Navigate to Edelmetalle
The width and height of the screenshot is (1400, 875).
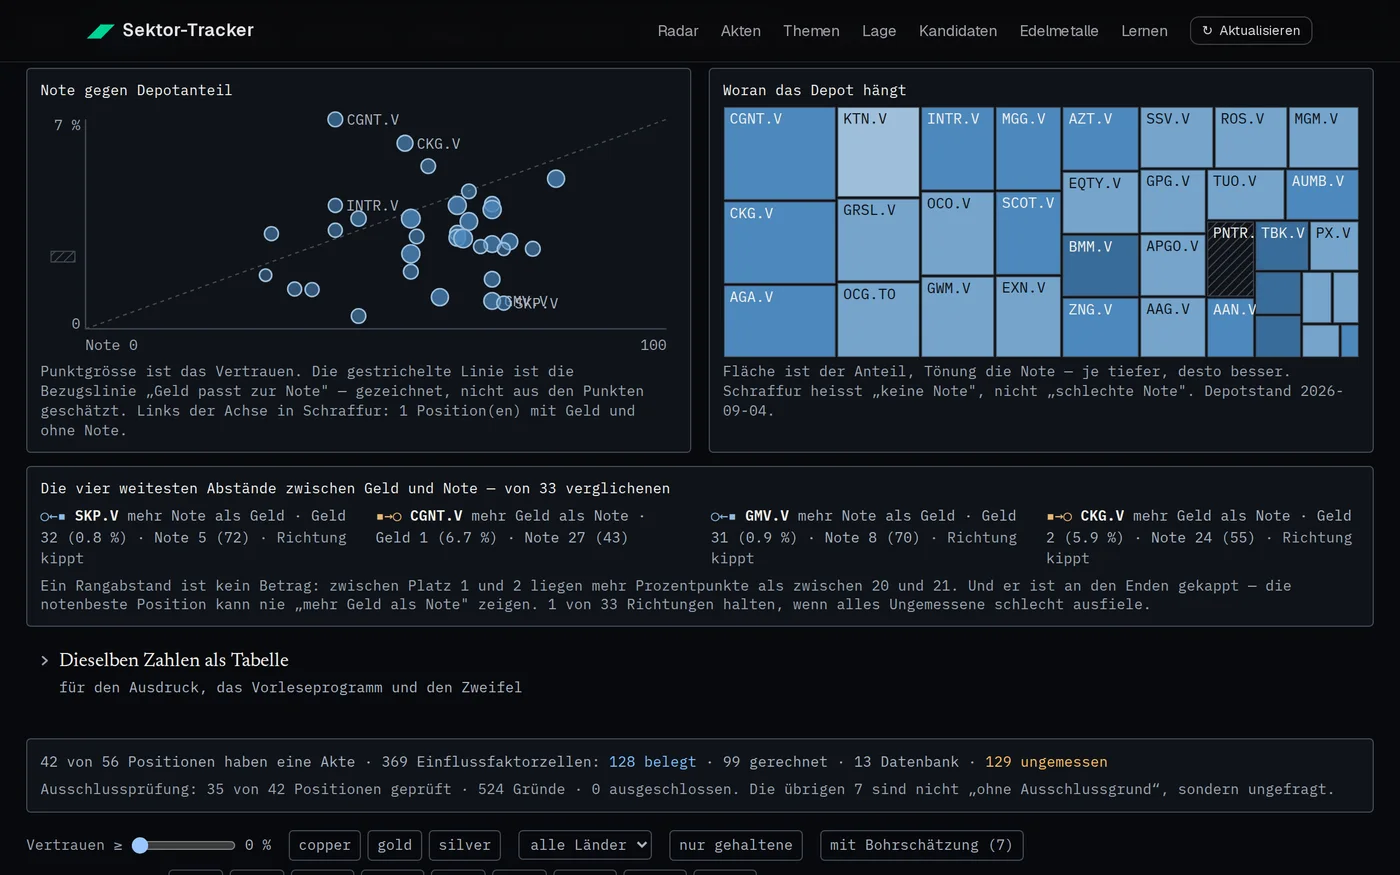1059,31
